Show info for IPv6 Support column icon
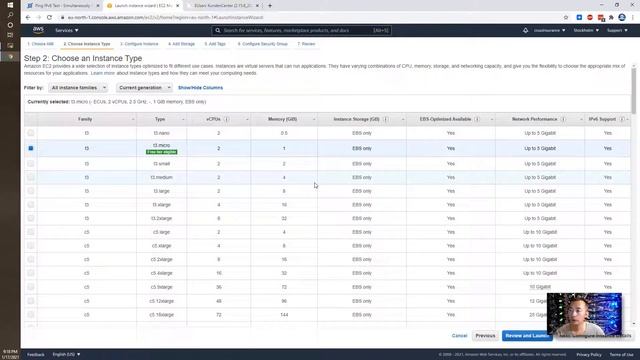 tap(622, 119)
